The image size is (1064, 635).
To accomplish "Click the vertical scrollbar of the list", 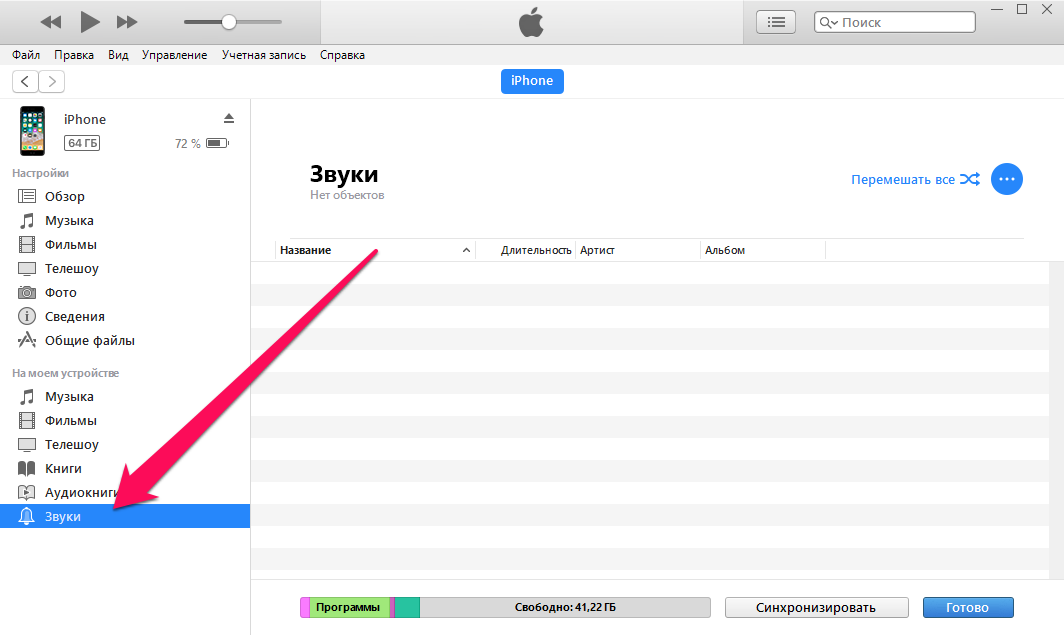I will pyautogui.click(x=1057, y=421).
